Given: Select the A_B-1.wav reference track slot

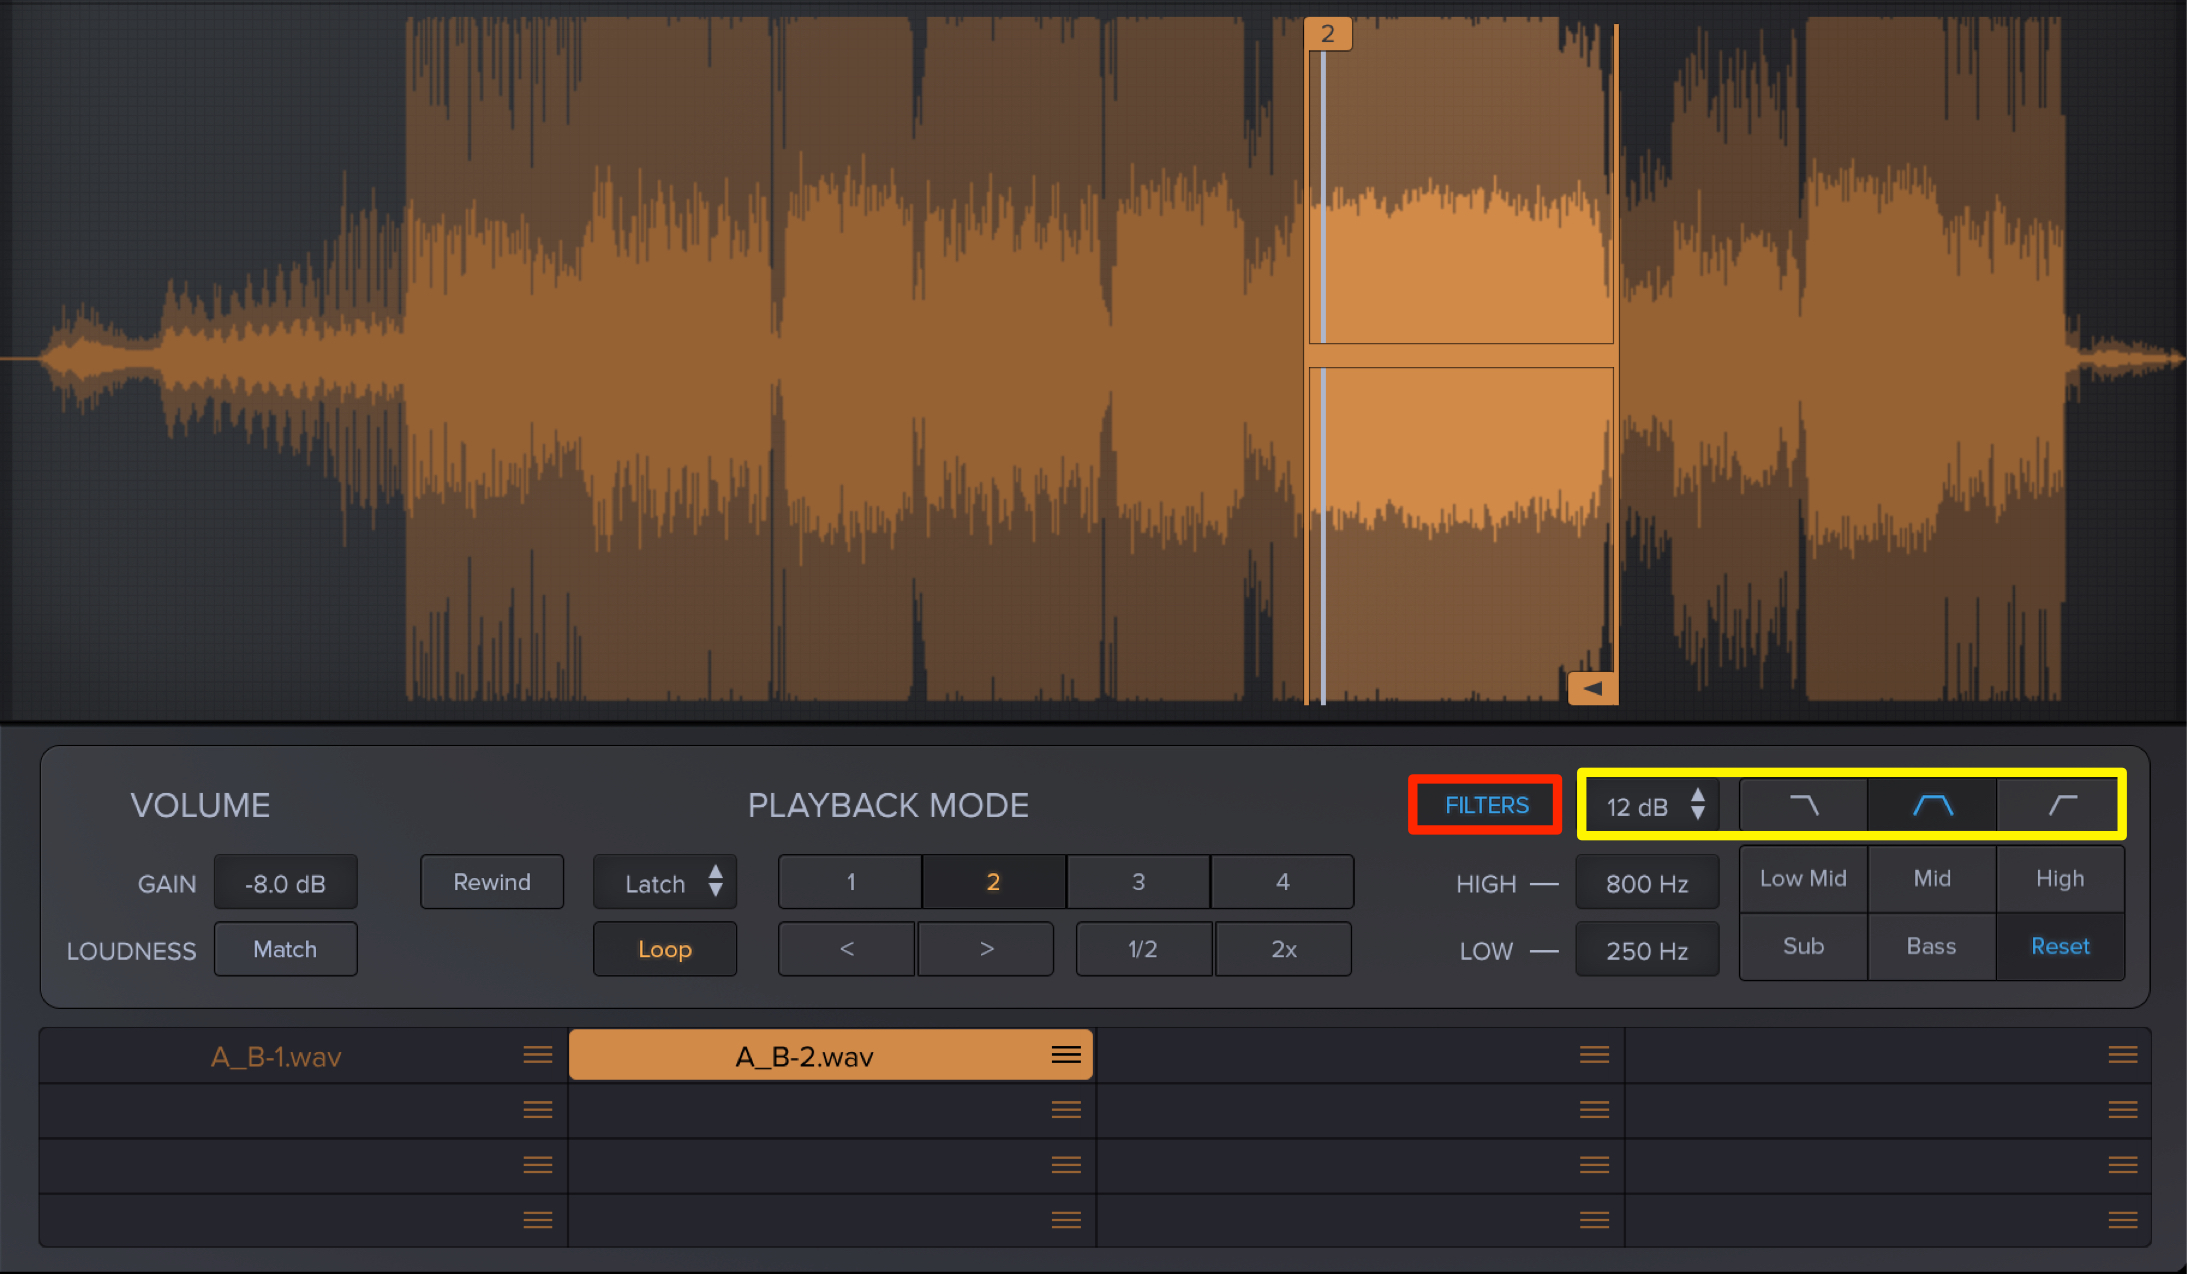Looking at the screenshot, I should coord(303,1056).
